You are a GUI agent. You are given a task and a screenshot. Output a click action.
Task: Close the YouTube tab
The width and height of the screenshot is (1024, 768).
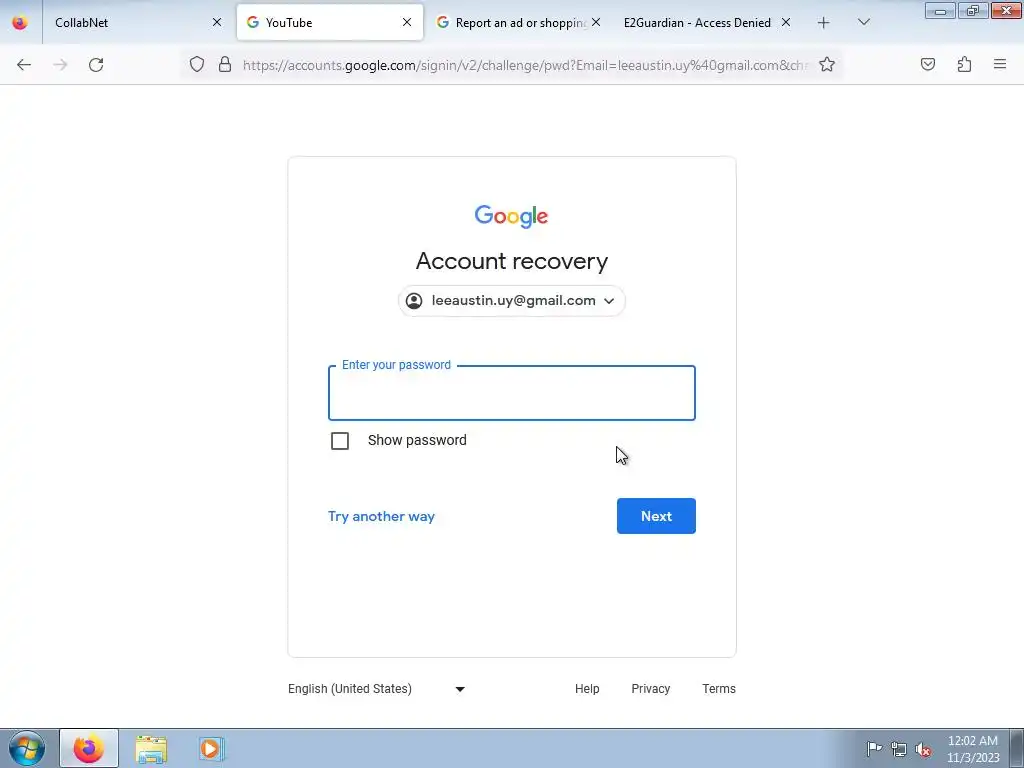coord(407,22)
